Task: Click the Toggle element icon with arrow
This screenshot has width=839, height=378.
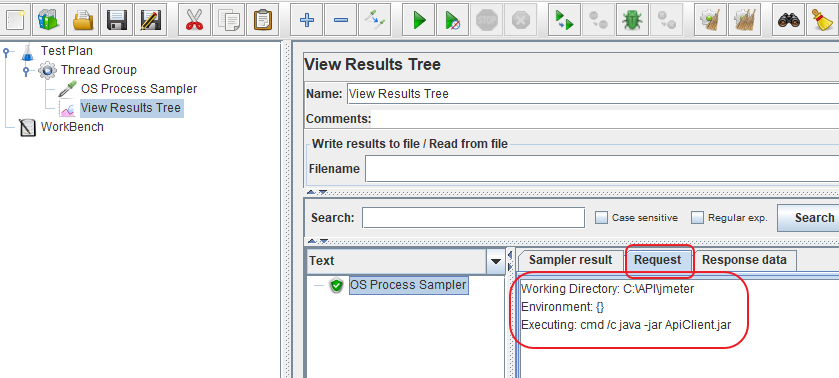Action: click(x=375, y=20)
